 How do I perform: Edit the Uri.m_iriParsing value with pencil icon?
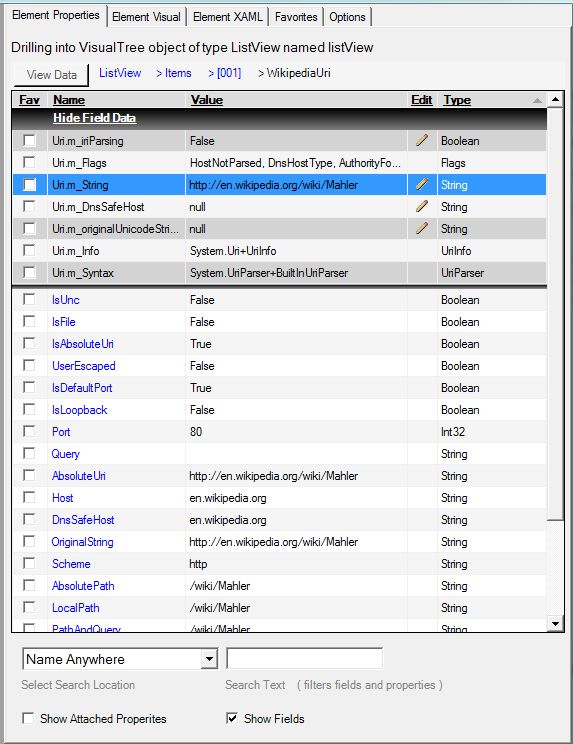pos(422,140)
